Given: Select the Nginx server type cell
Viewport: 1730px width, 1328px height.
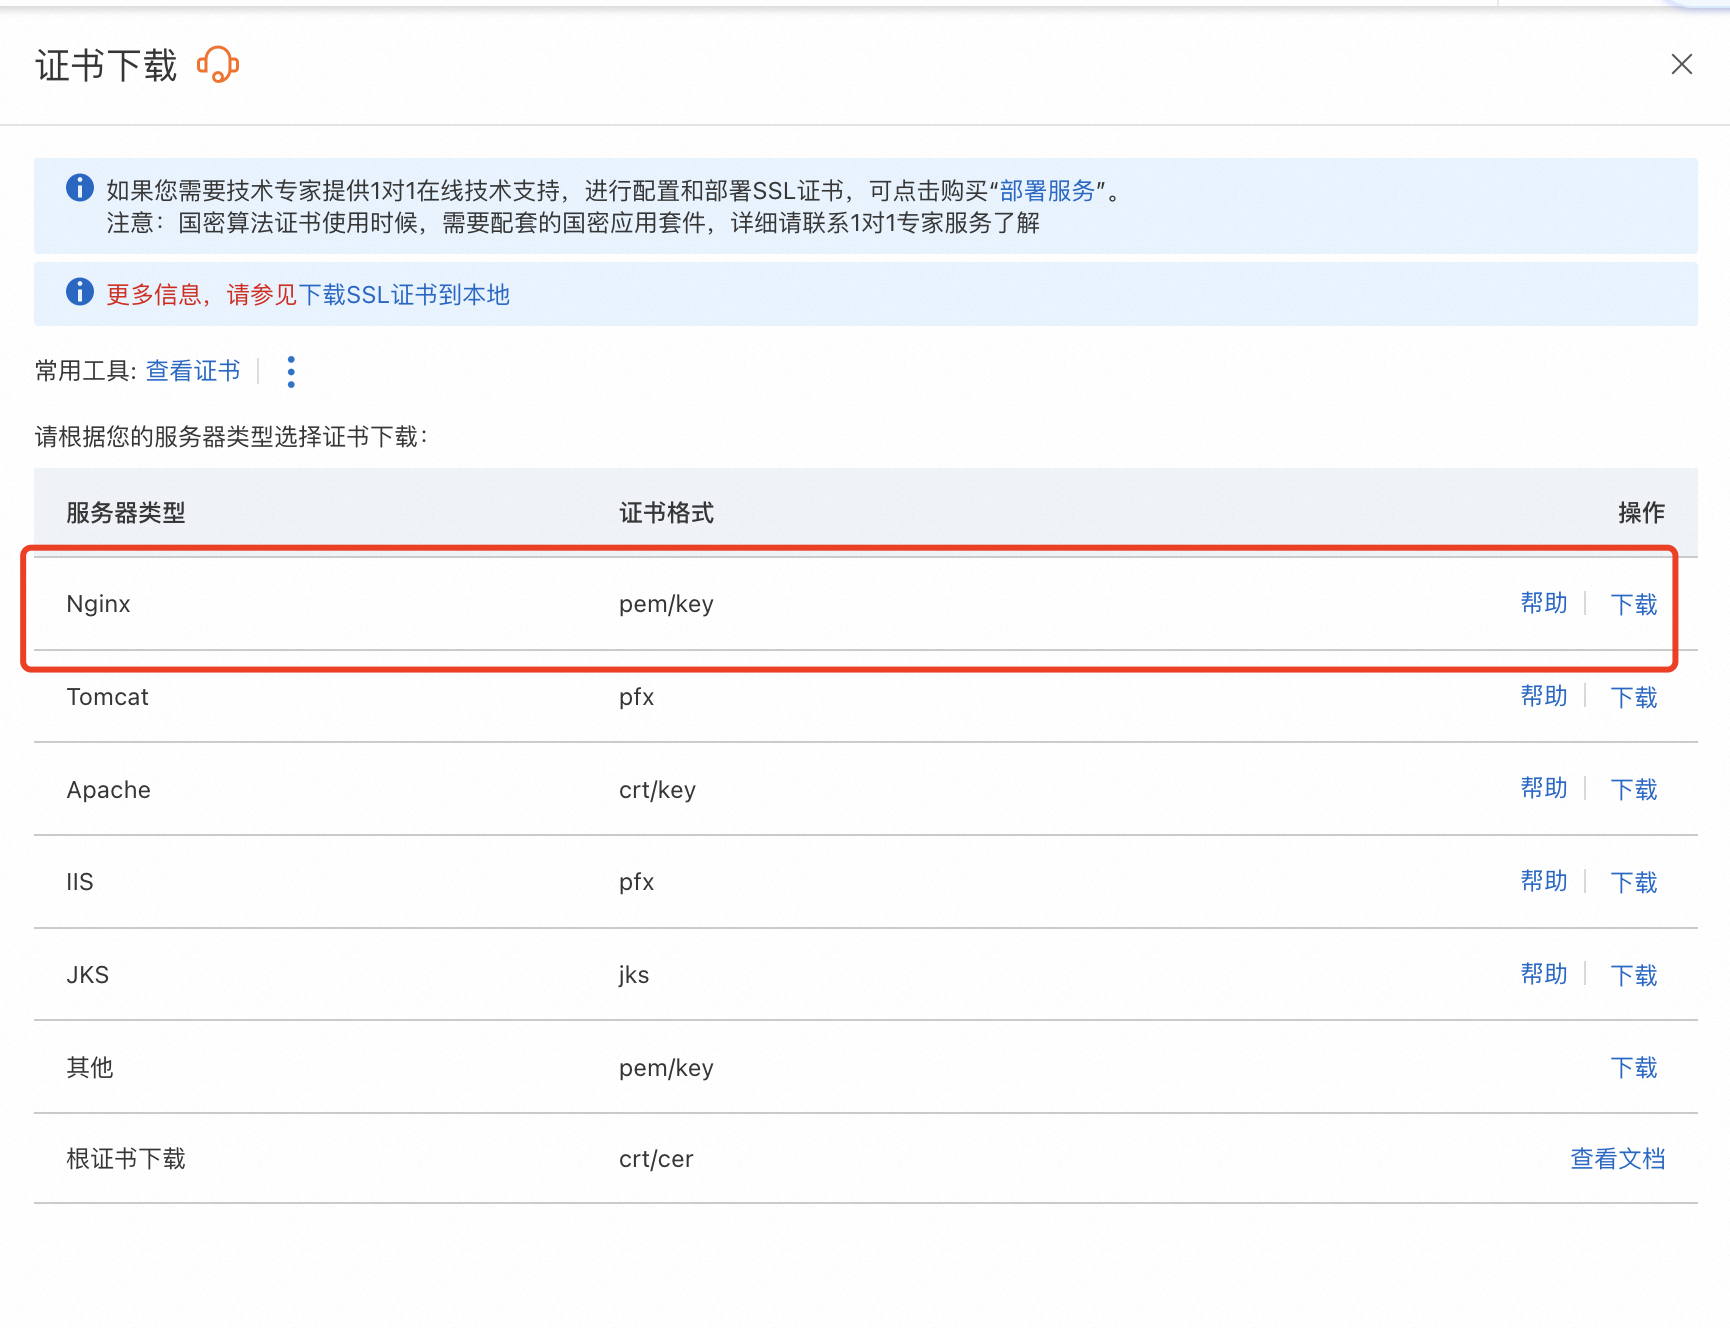Looking at the screenshot, I should point(98,604).
